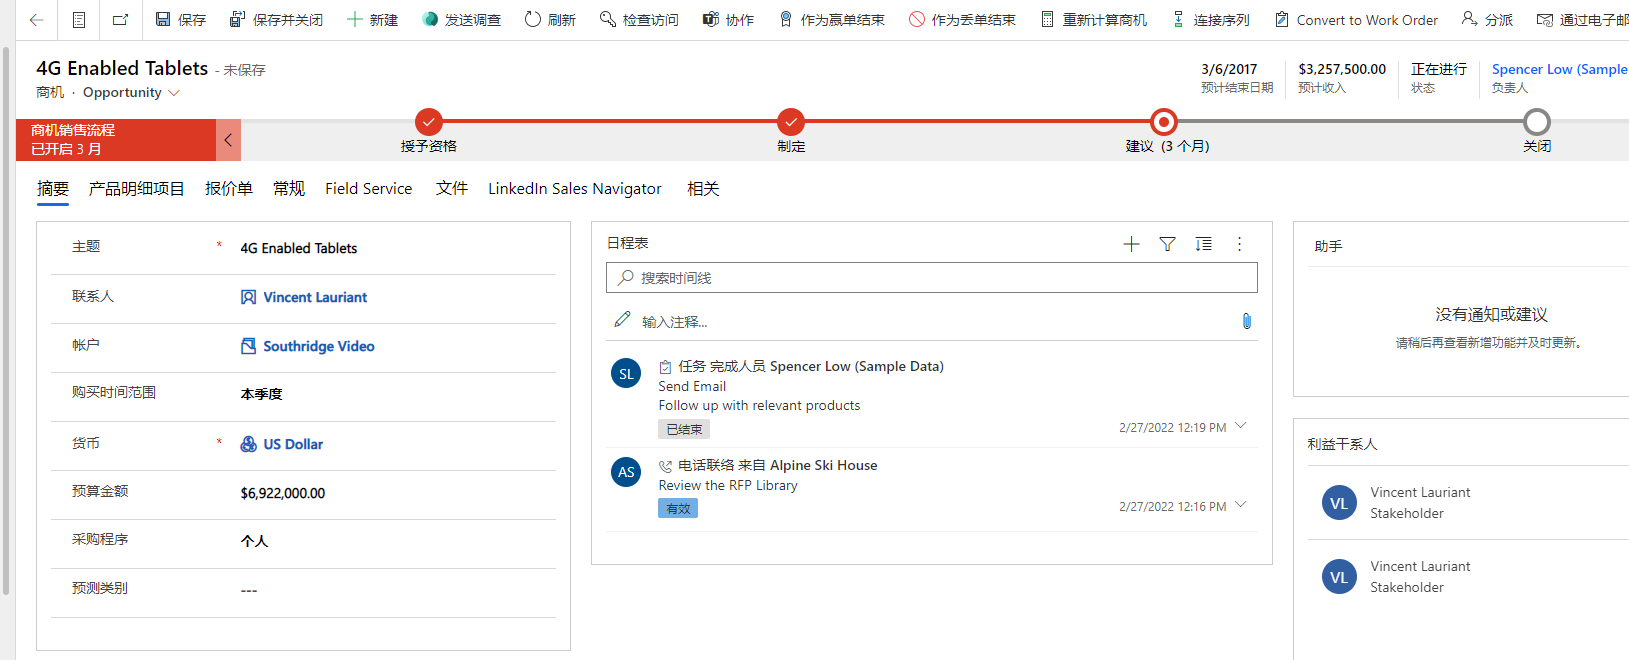This screenshot has height=660, width=1629.
Task: Select the 制定 stage marker
Action: [x=791, y=122]
